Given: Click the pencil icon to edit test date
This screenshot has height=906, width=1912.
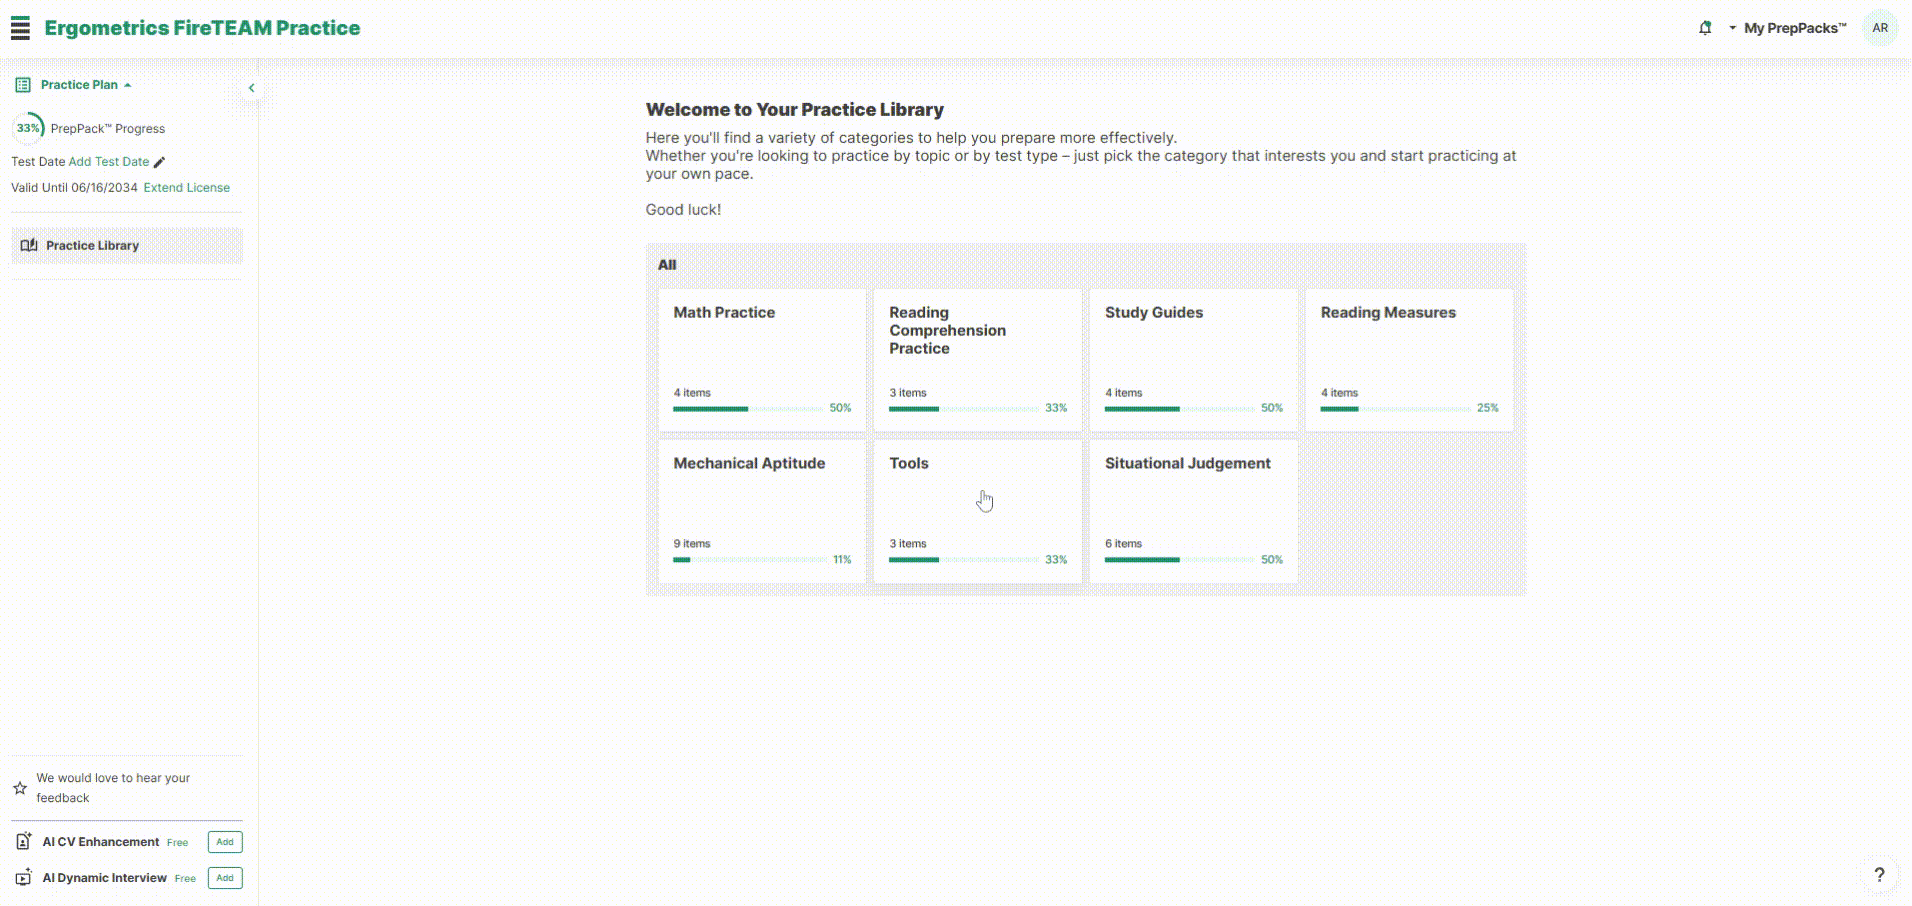Looking at the screenshot, I should [x=160, y=162].
